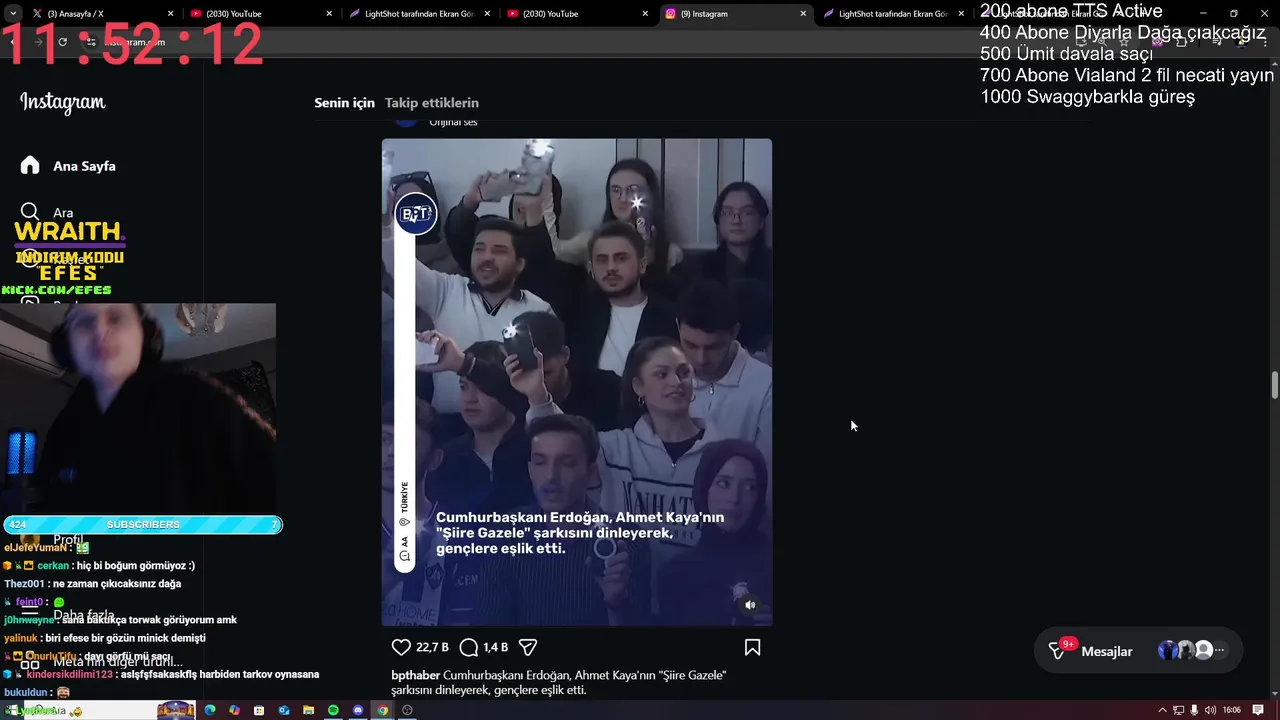Toggle video sound with speaker icon

click(x=750, y=605)
